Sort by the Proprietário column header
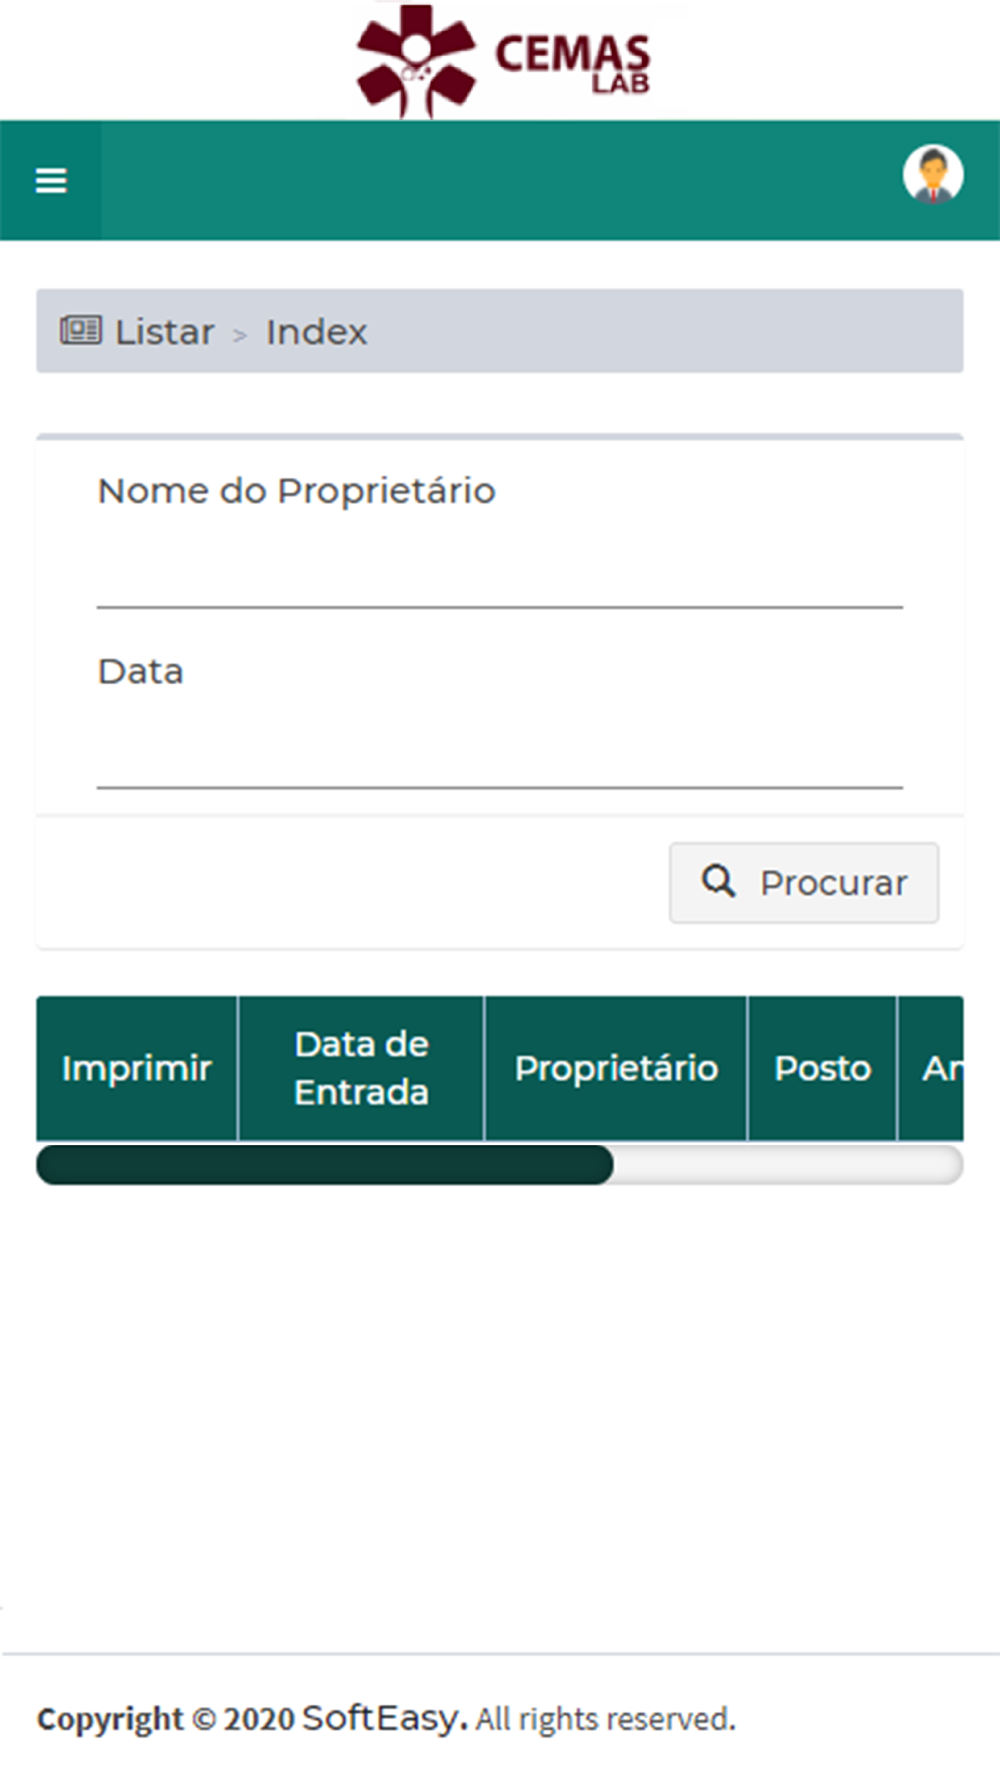Viewport: 1000px width, 1778px height. coord(616,1068)
